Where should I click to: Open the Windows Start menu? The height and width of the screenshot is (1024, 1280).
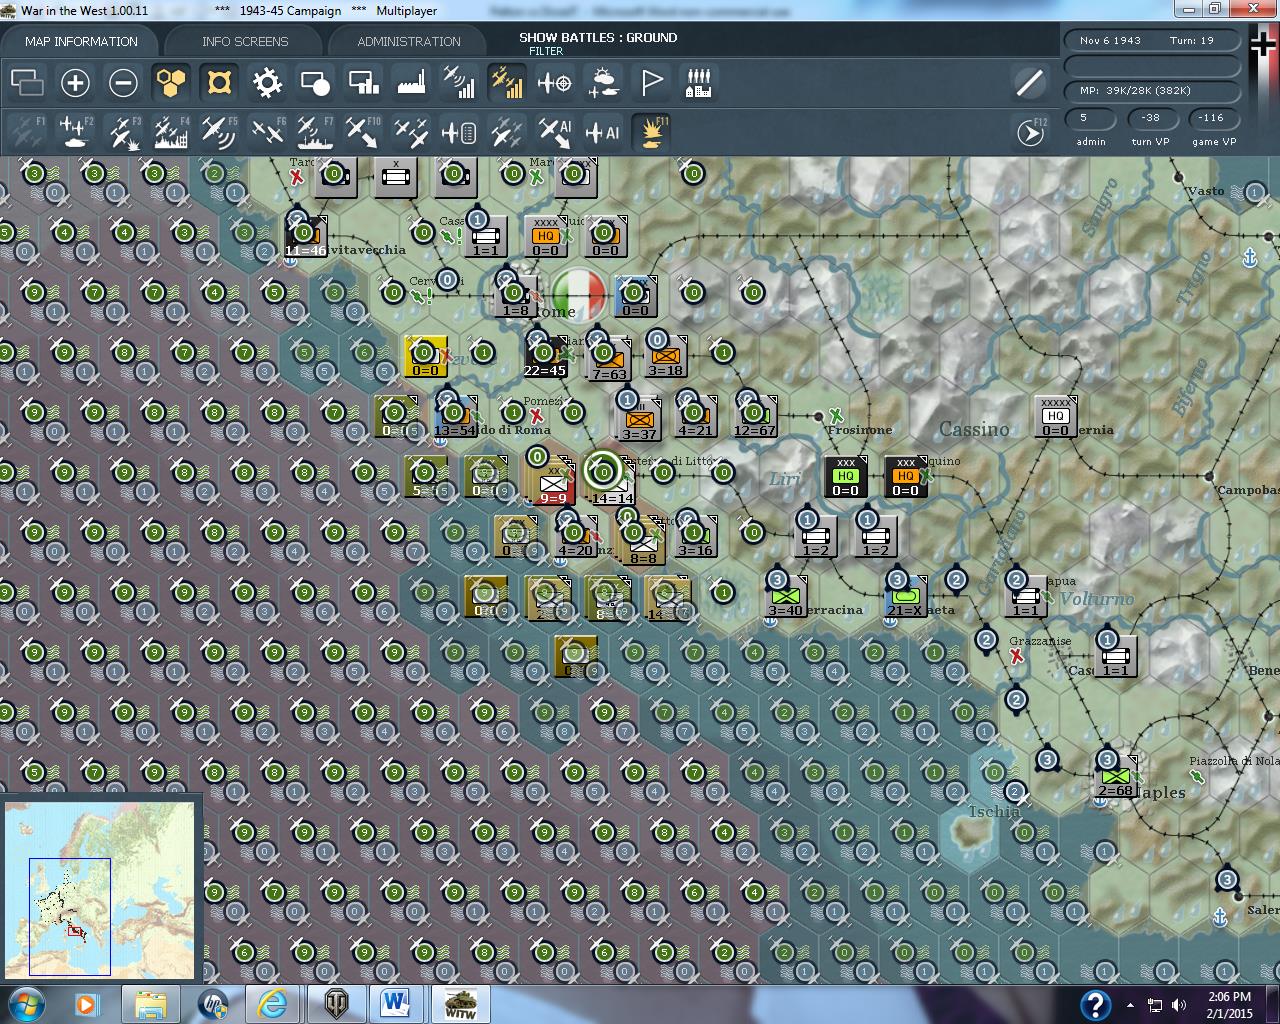coord(26,1004)
